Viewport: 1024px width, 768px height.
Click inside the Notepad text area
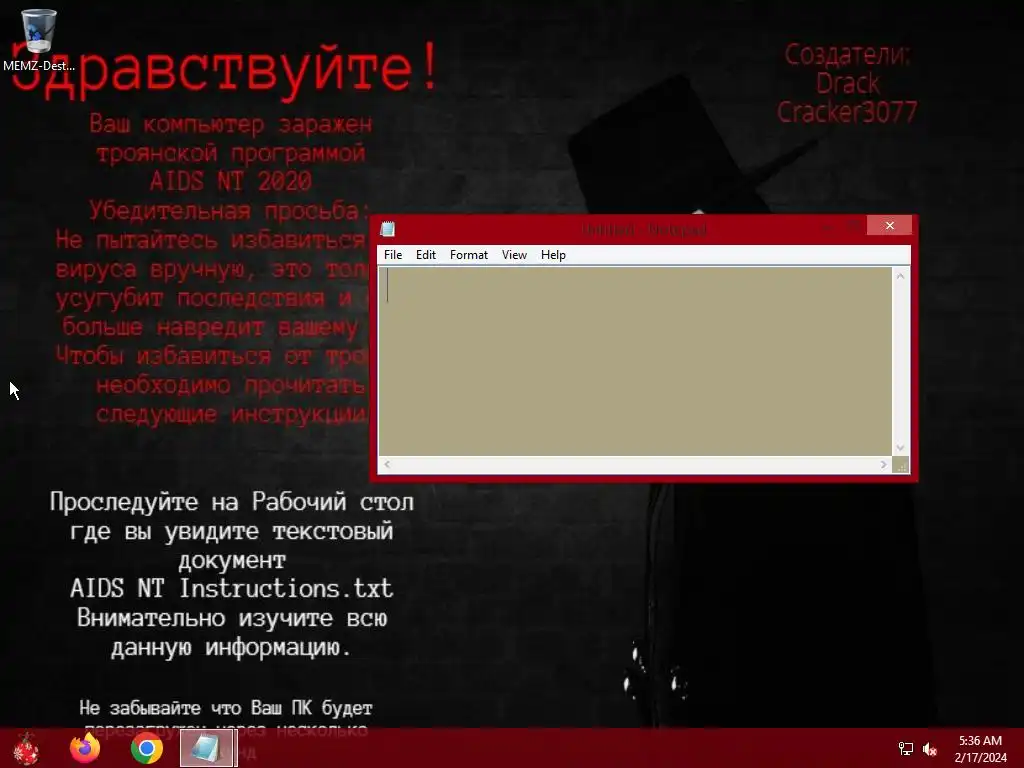635,361
